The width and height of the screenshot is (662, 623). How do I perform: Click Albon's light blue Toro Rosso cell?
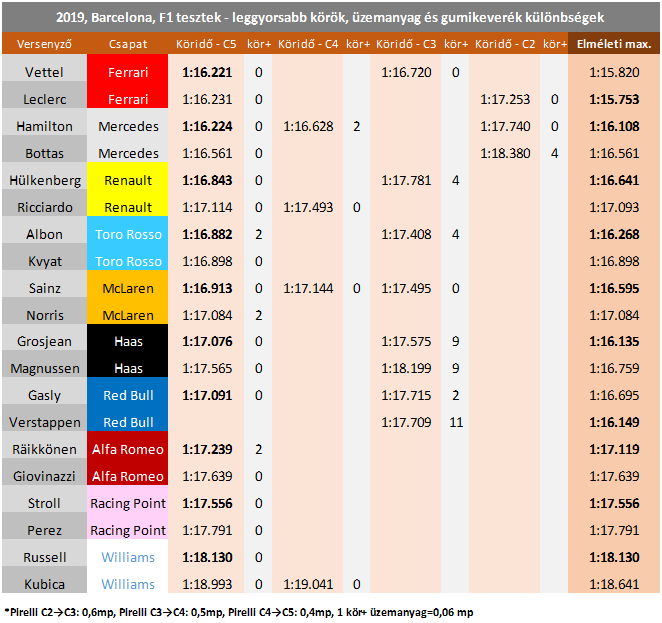point(128,230)
